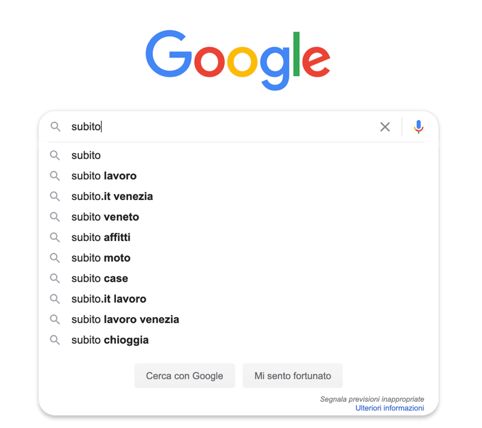The height and width of the screenshot is (428, 482).
Task: Choose the 'subito case' suggestion
Action: 237,278
